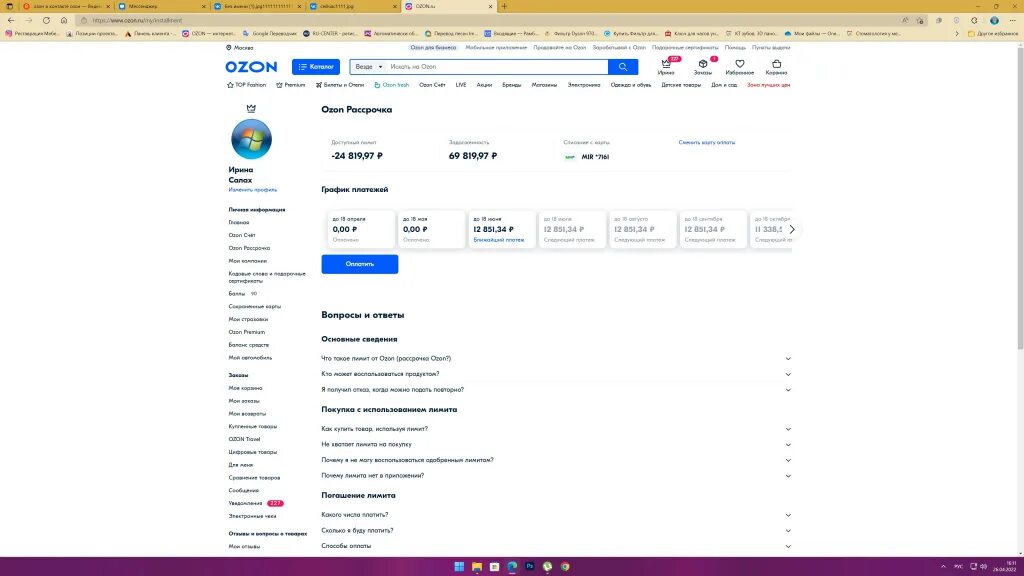Screen dimensions: 1024x576
Task: Expand Какого числа платить question
Action: [556, 515]
